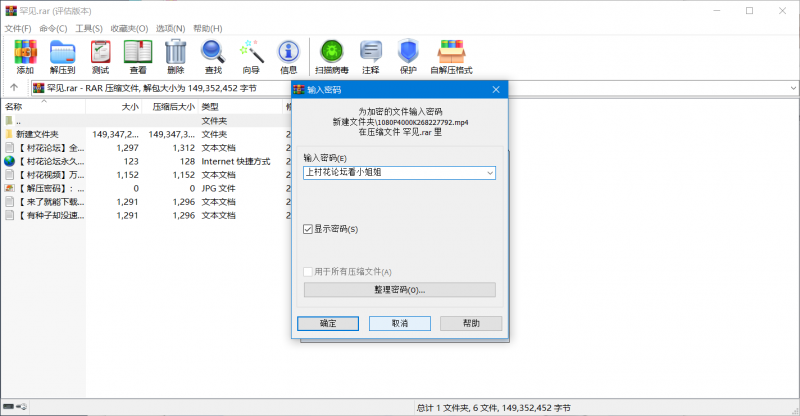Viewport: 800px width, 416px height.
Task: Open the 选项(N) menu
Action: [171, 29]
